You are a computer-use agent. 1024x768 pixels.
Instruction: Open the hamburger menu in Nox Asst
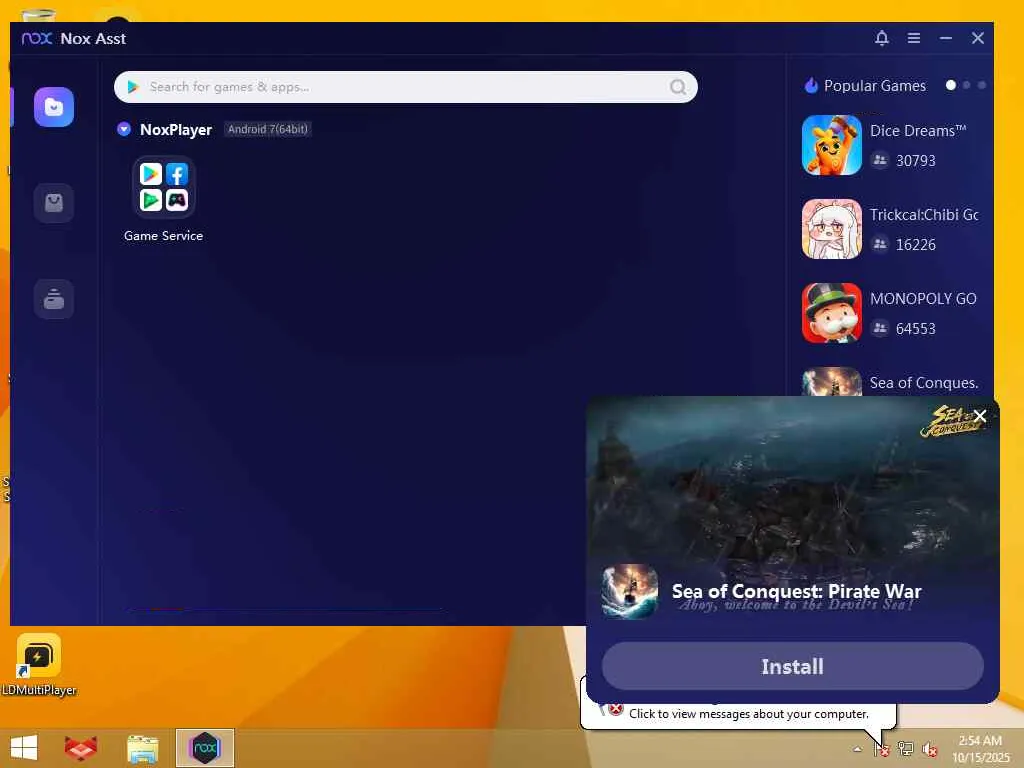click(914, 38)
